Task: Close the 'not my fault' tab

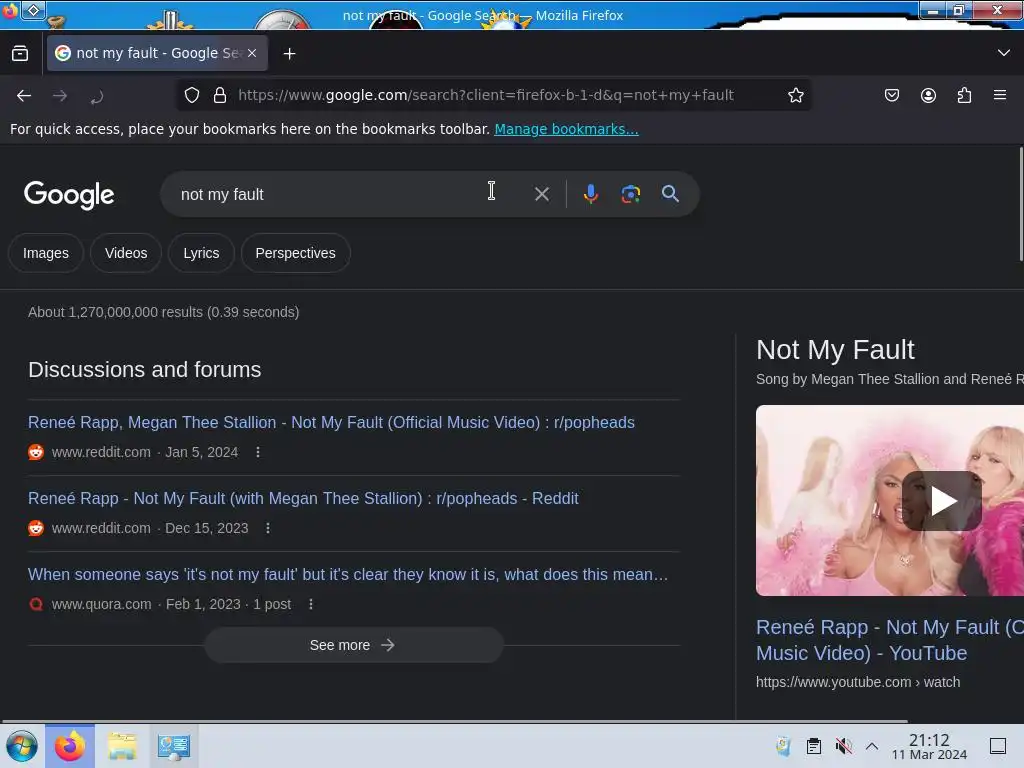Action: [x=252, y=53]
